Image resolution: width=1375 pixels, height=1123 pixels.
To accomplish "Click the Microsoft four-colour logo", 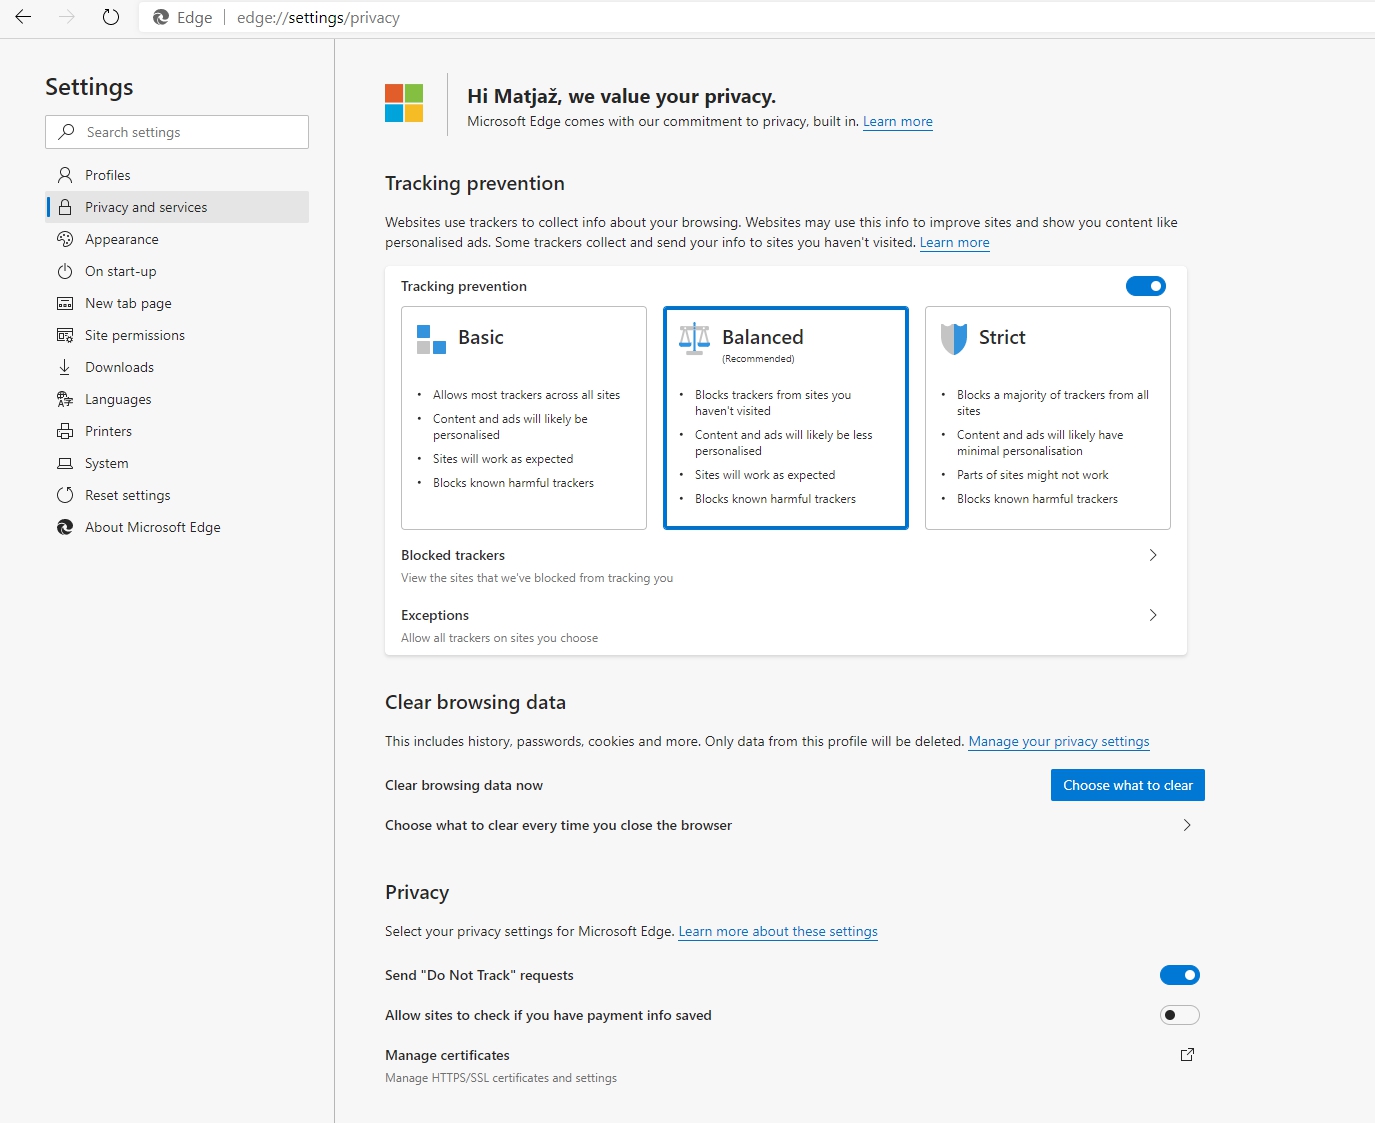I will point(404,103).
